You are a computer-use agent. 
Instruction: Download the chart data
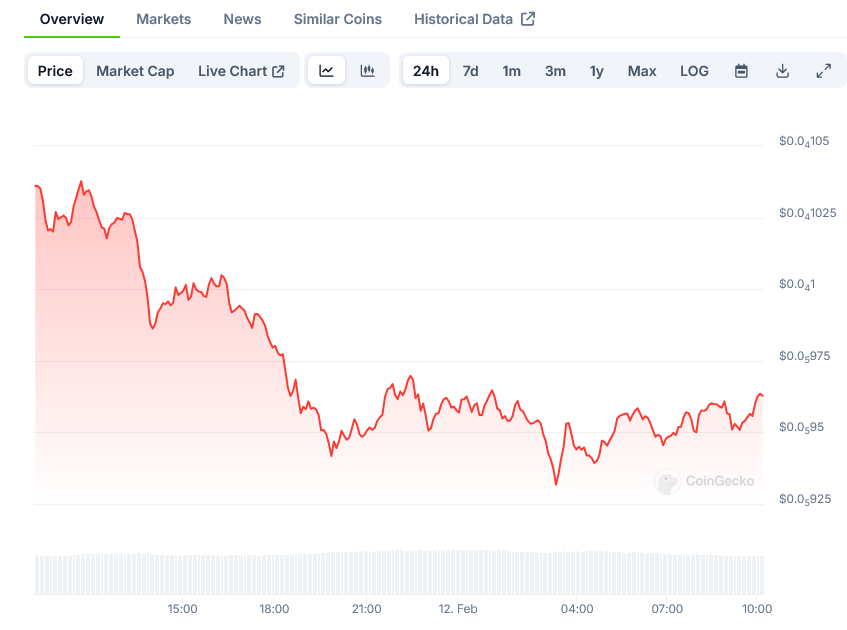coord(782,71)
